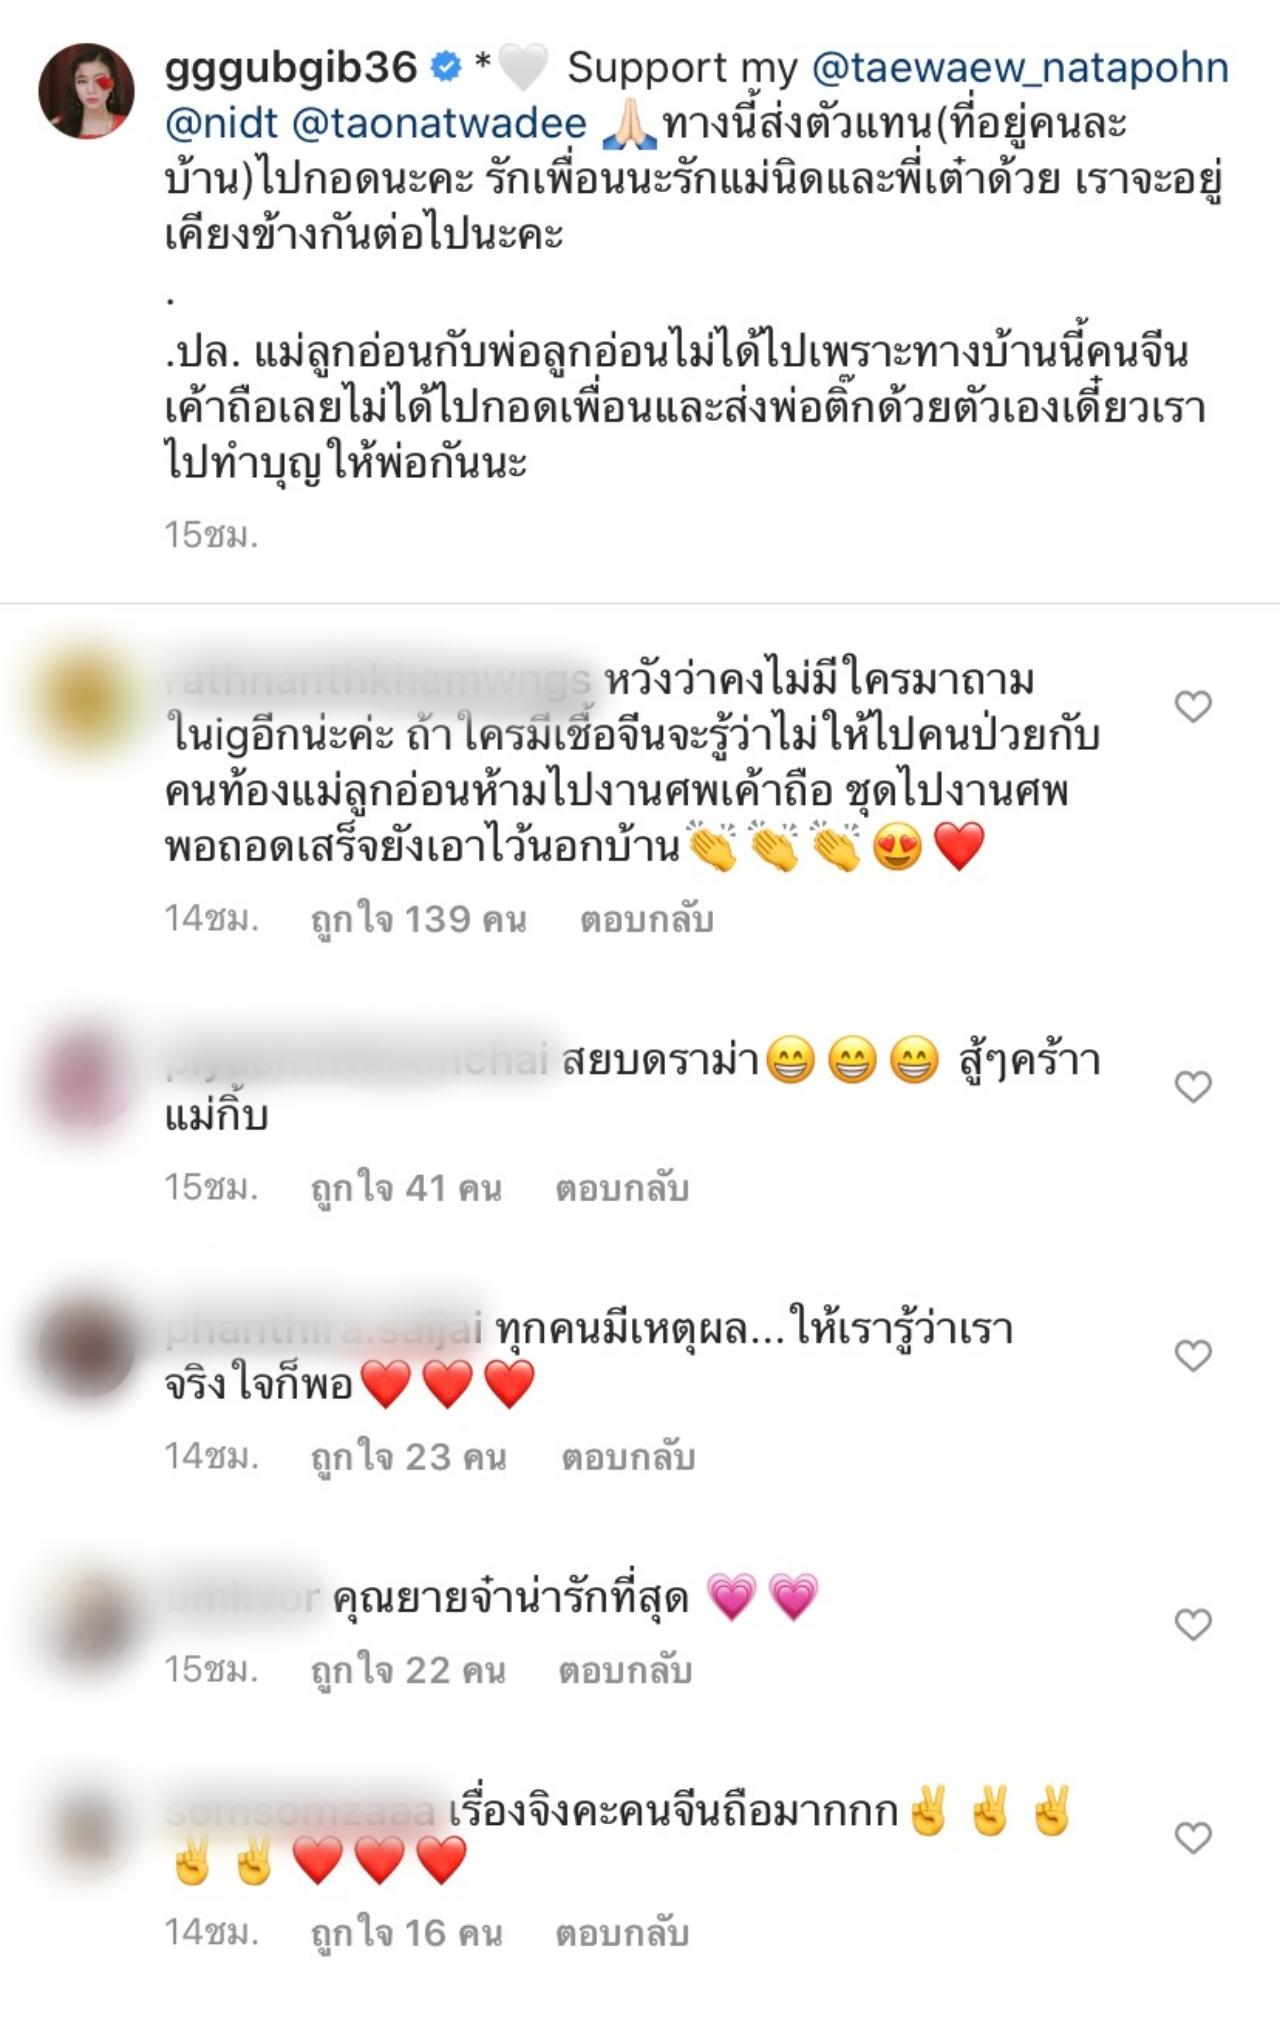
Task: Open the @taonatwadee mention
Action: (439, 124)
